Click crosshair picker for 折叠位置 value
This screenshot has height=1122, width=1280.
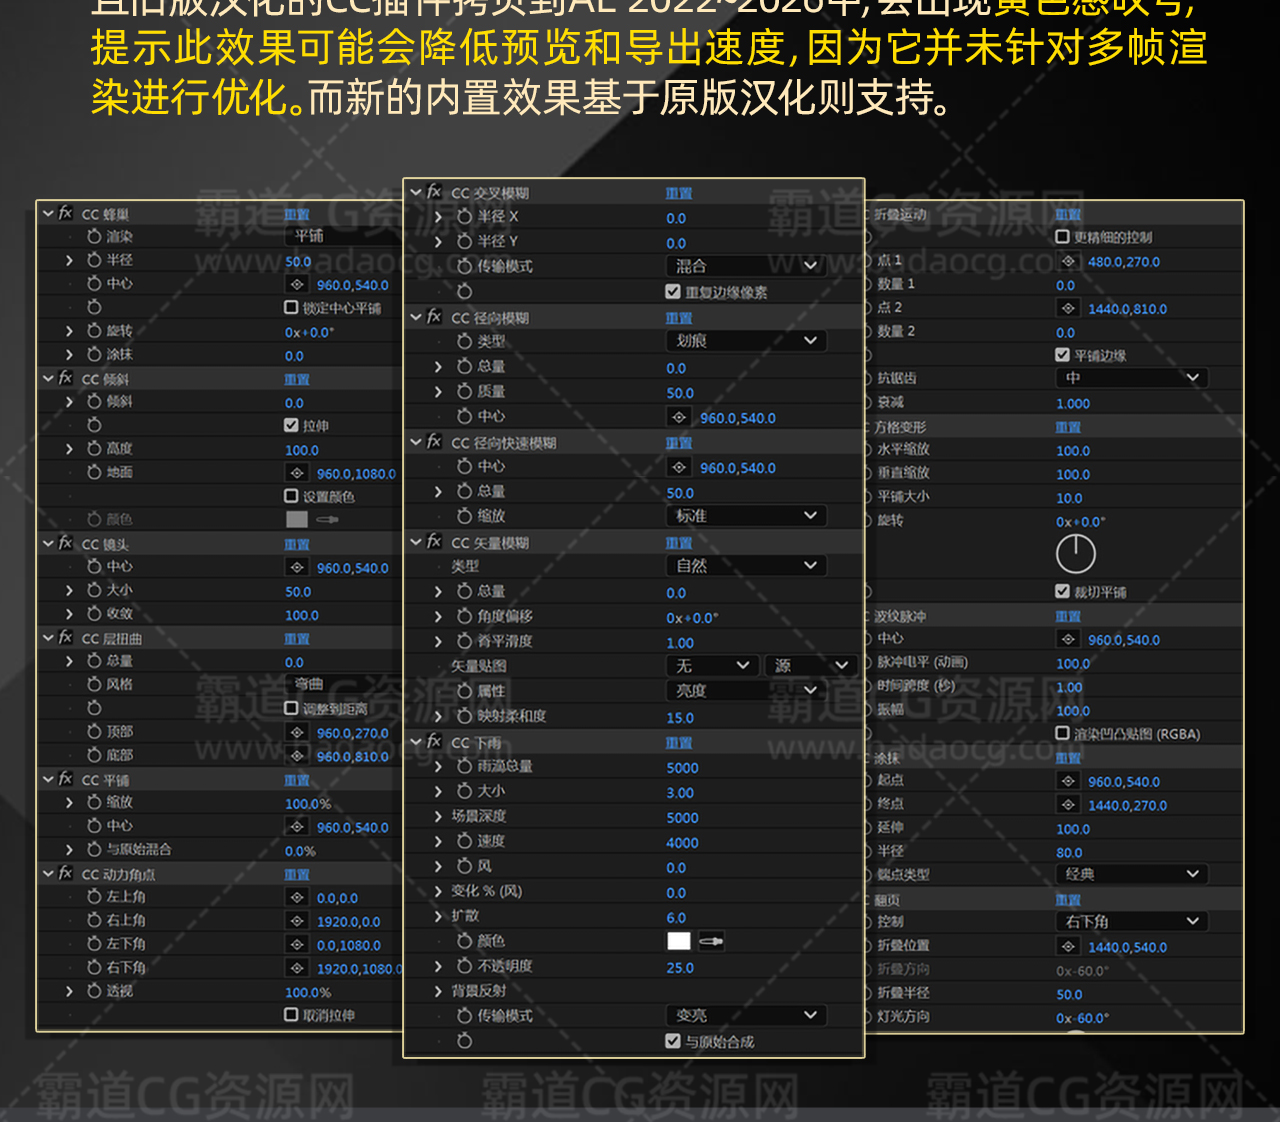1068,947
